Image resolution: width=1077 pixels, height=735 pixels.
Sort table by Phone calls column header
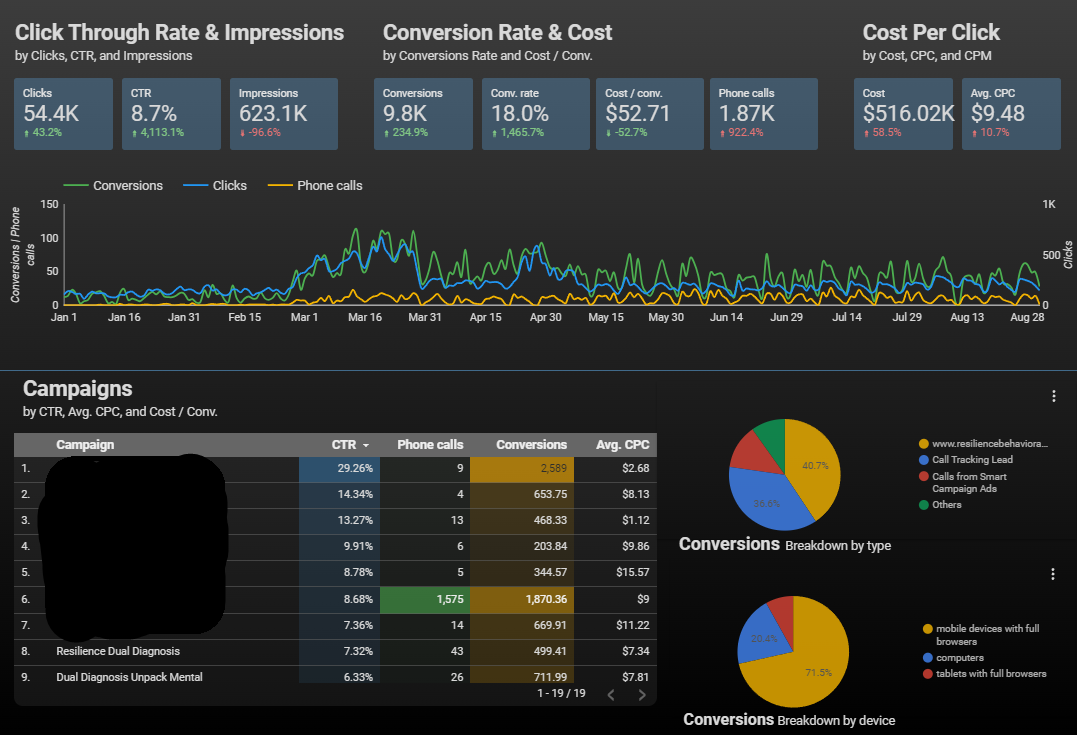click(x=430, y=445)
